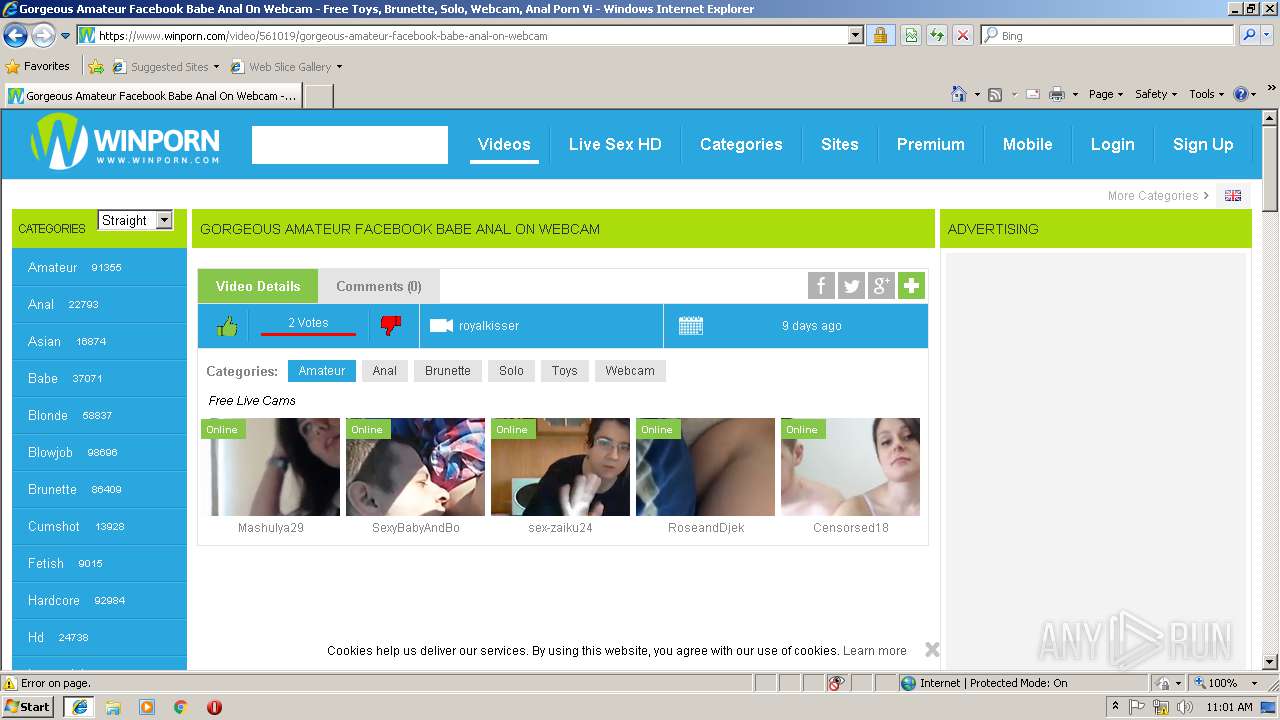Click the Sign Up link

(1203, 144)
